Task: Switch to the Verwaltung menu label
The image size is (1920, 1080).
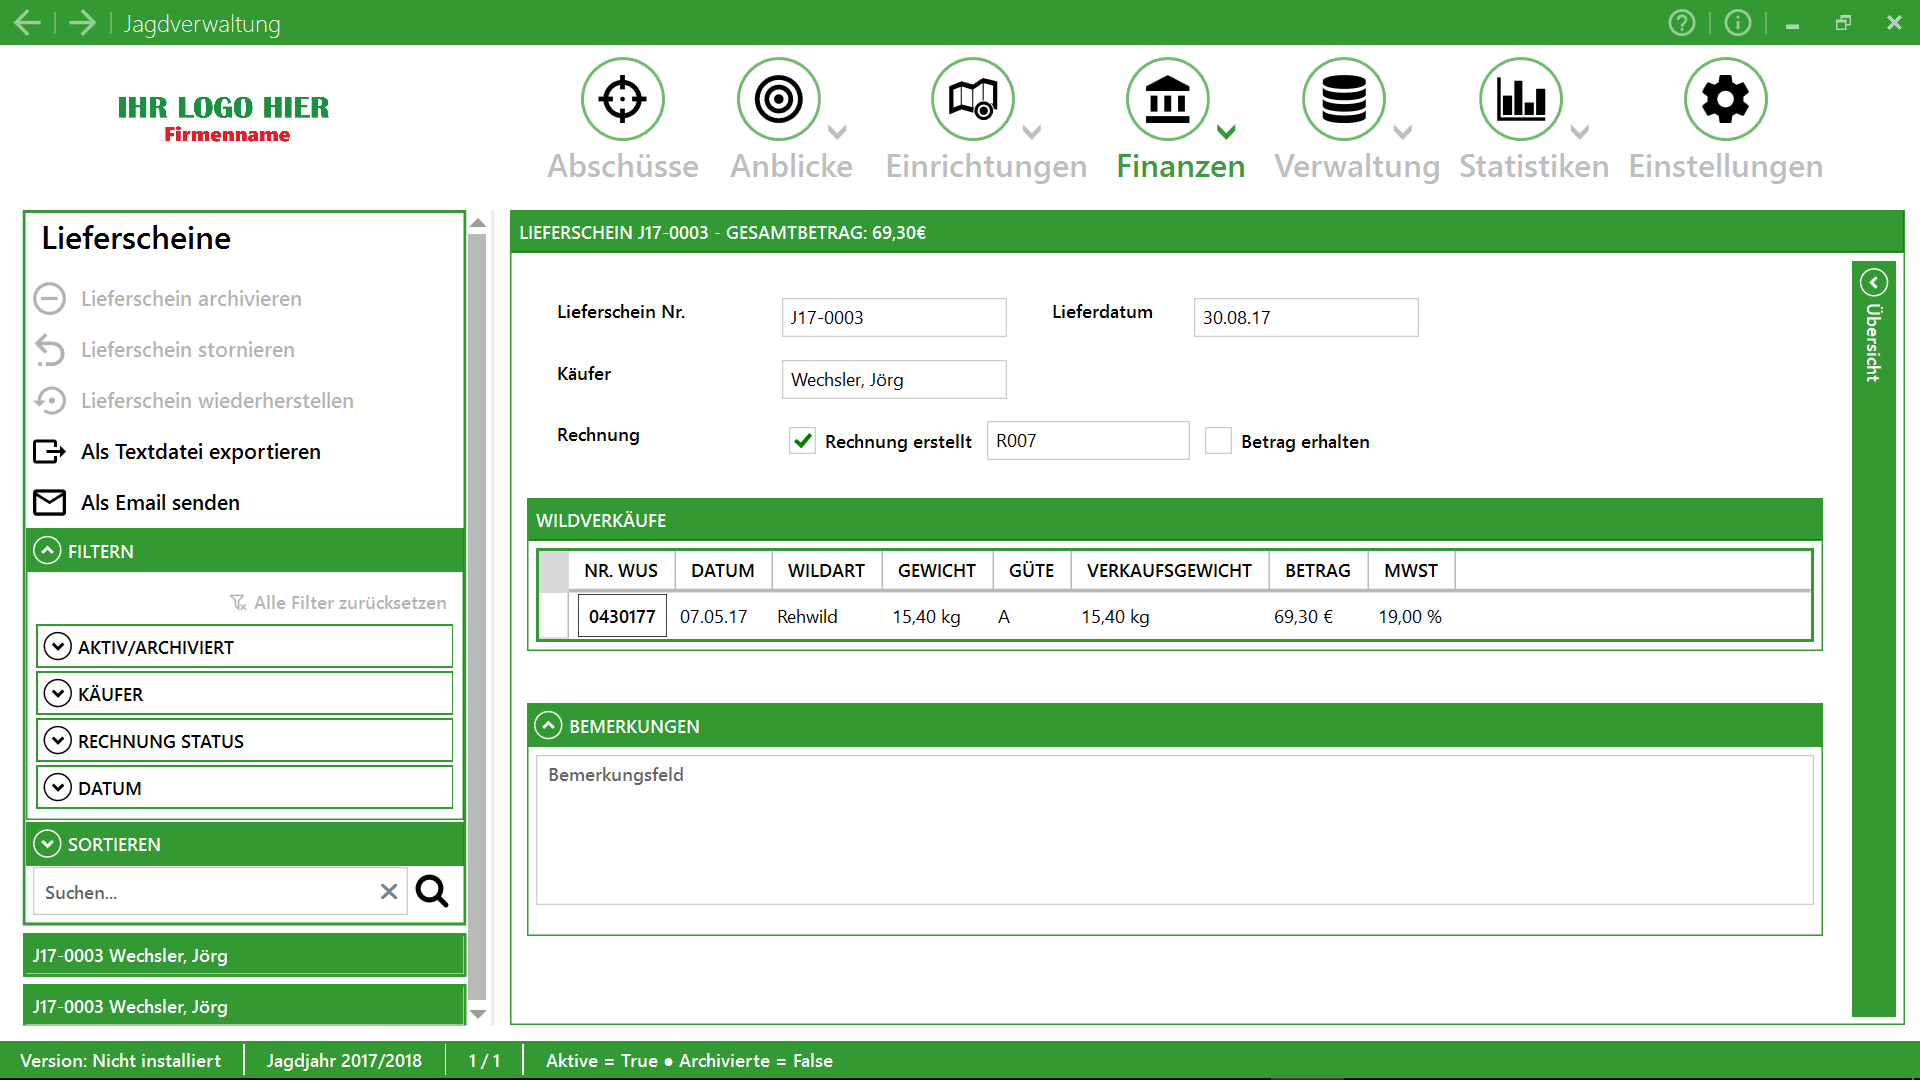Action: [1356, 166]
